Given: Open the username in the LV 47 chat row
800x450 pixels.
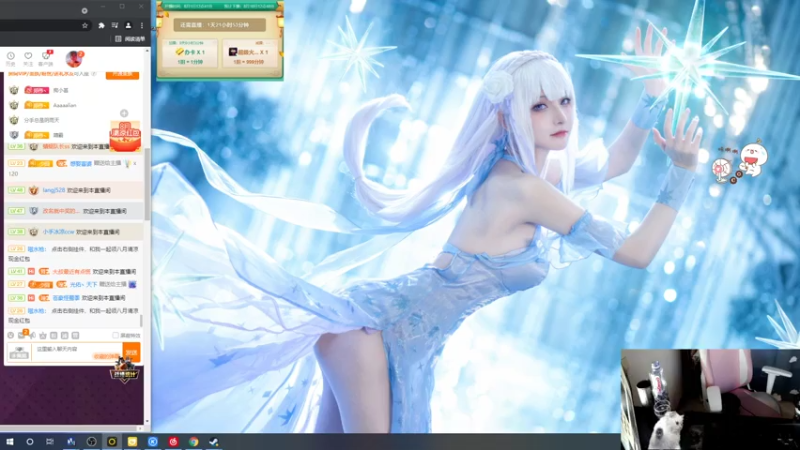Looking at the screenshot, I should [61, 211].
